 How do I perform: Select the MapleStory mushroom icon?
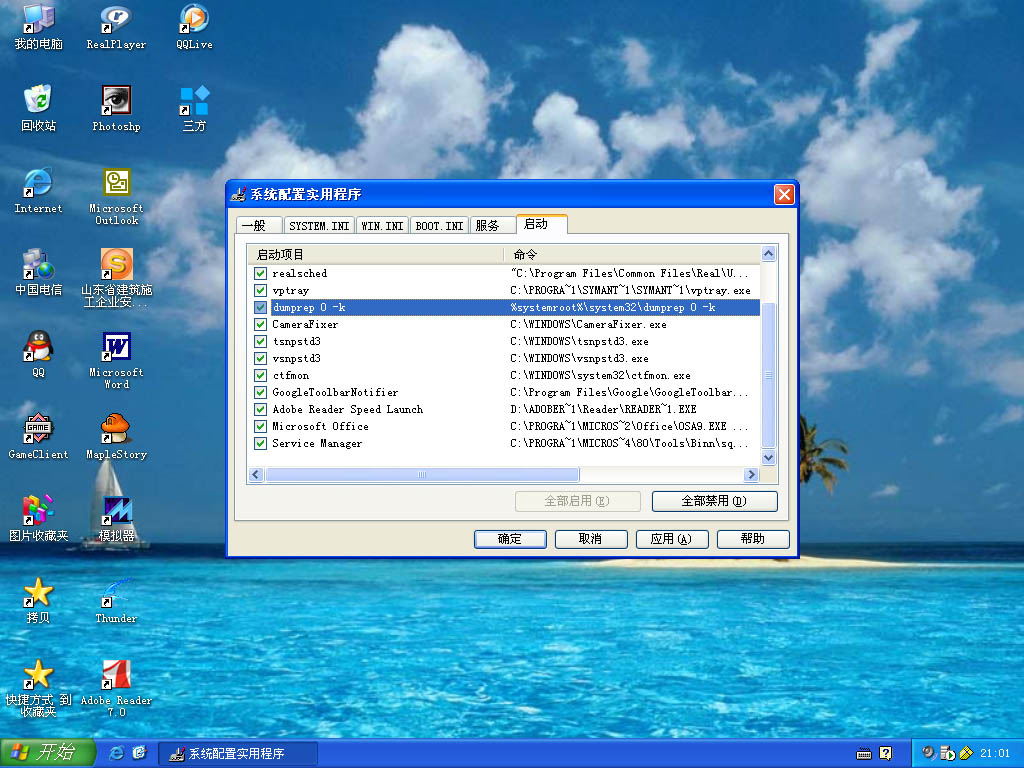tap(116, 429)
